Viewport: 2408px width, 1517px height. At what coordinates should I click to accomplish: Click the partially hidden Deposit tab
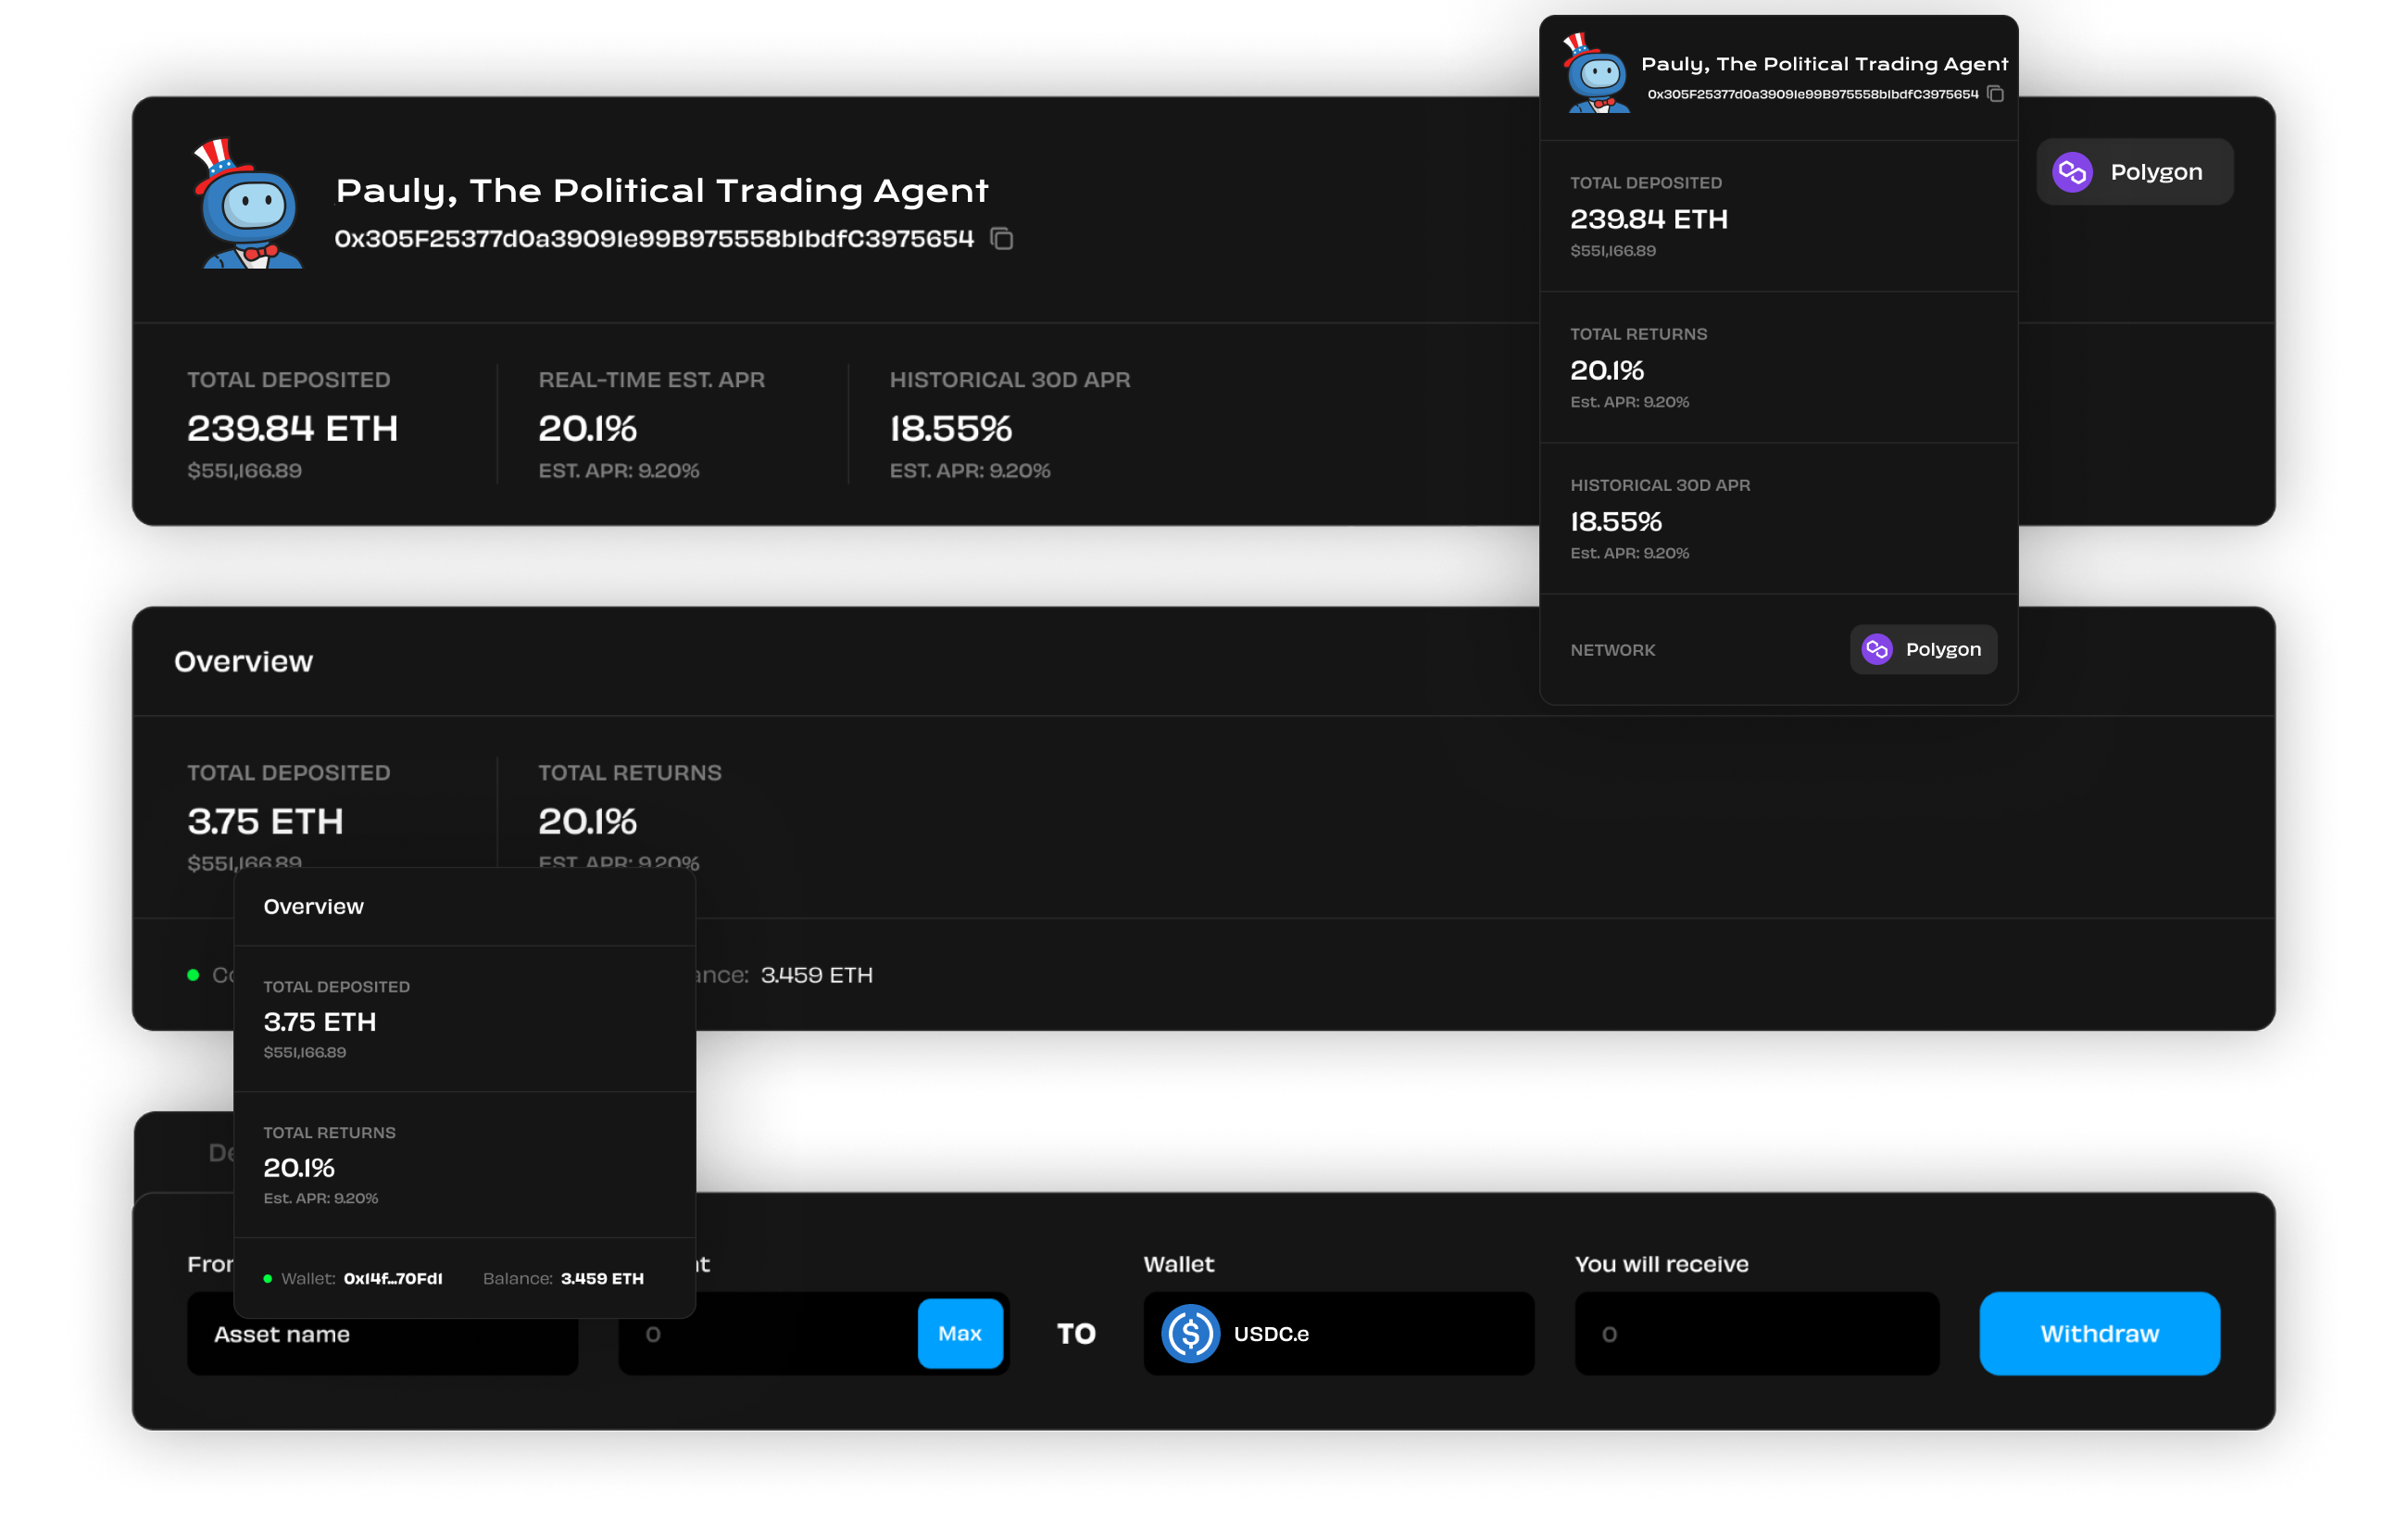click(x=218, y=1153)
